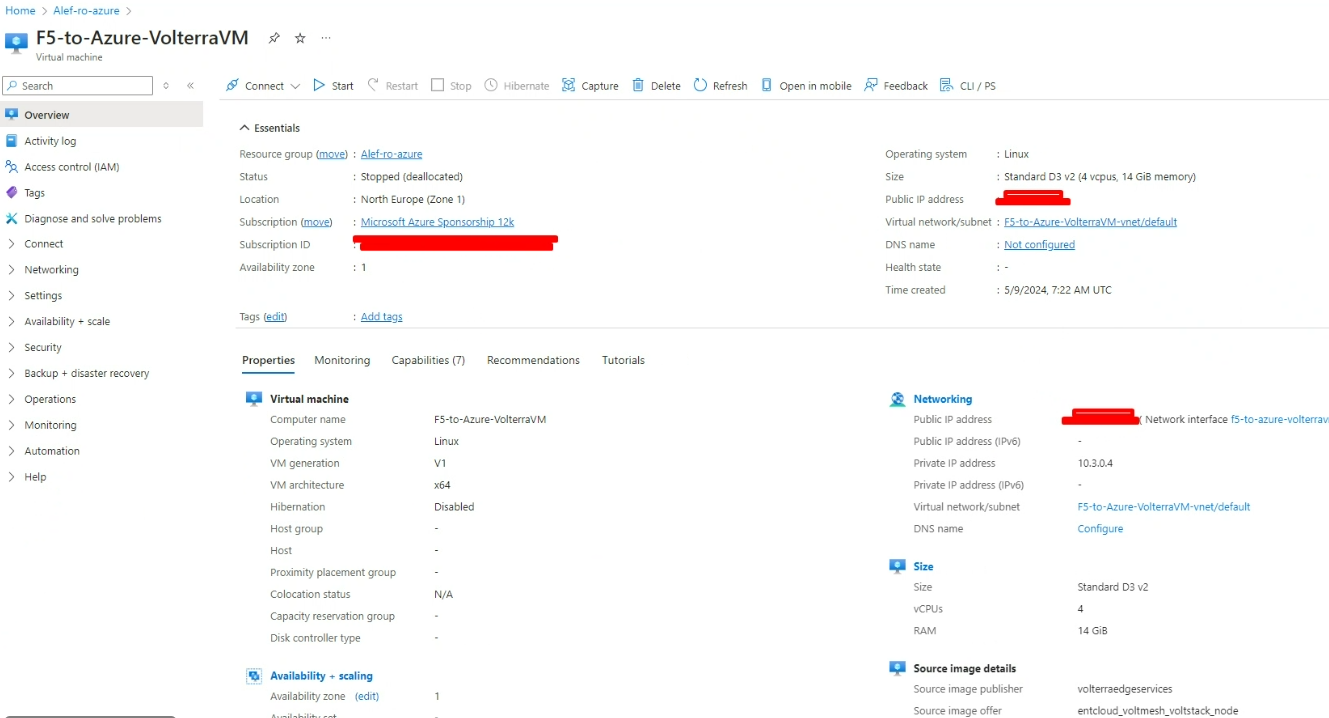
Task: Collapse the sidebar menu with double chevron
Action: click(190, 86)
